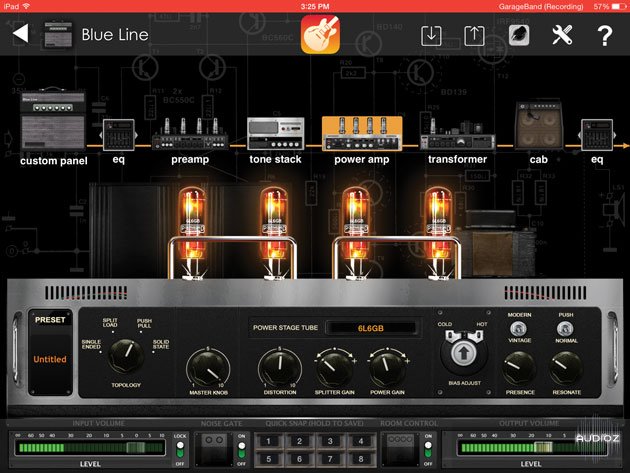The image size is (630, 473).
Task: Click the export (upload arrow) icon
Action: point(474,36)
